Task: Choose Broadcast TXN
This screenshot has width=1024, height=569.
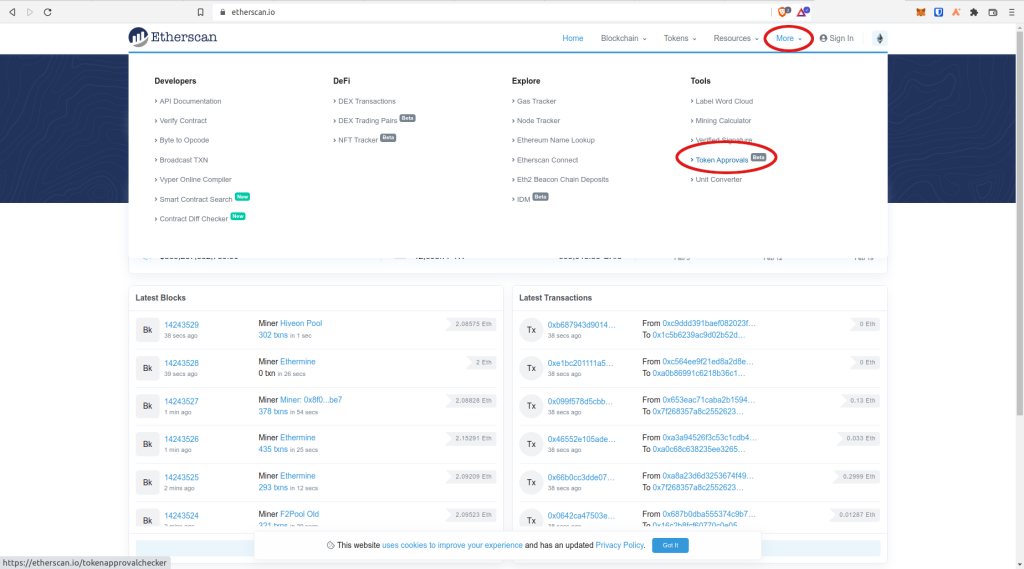Action: [184, 160]
